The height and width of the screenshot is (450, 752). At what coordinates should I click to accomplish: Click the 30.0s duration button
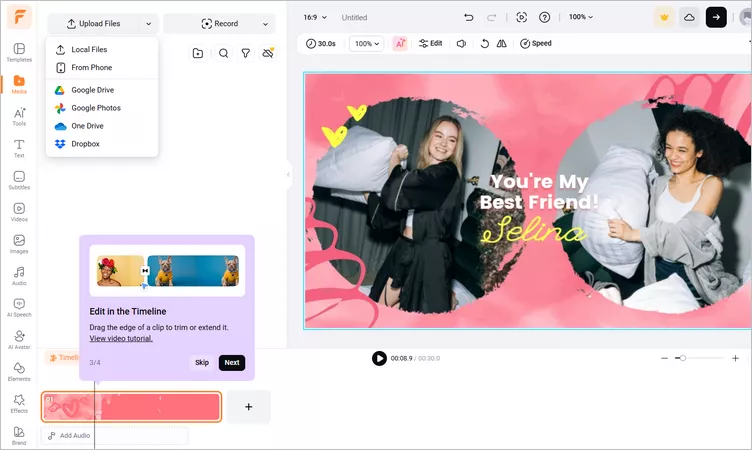[x=321, y=44]
